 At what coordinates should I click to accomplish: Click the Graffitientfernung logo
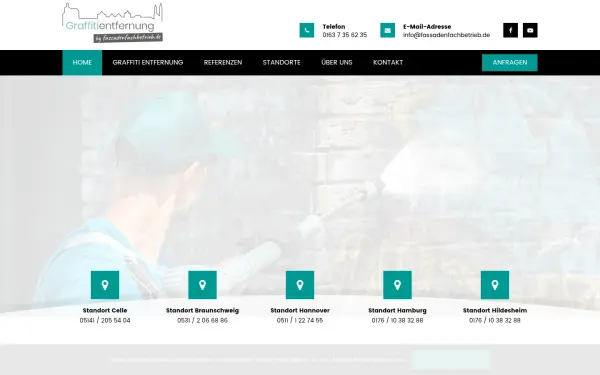click(x=112, y=23)
